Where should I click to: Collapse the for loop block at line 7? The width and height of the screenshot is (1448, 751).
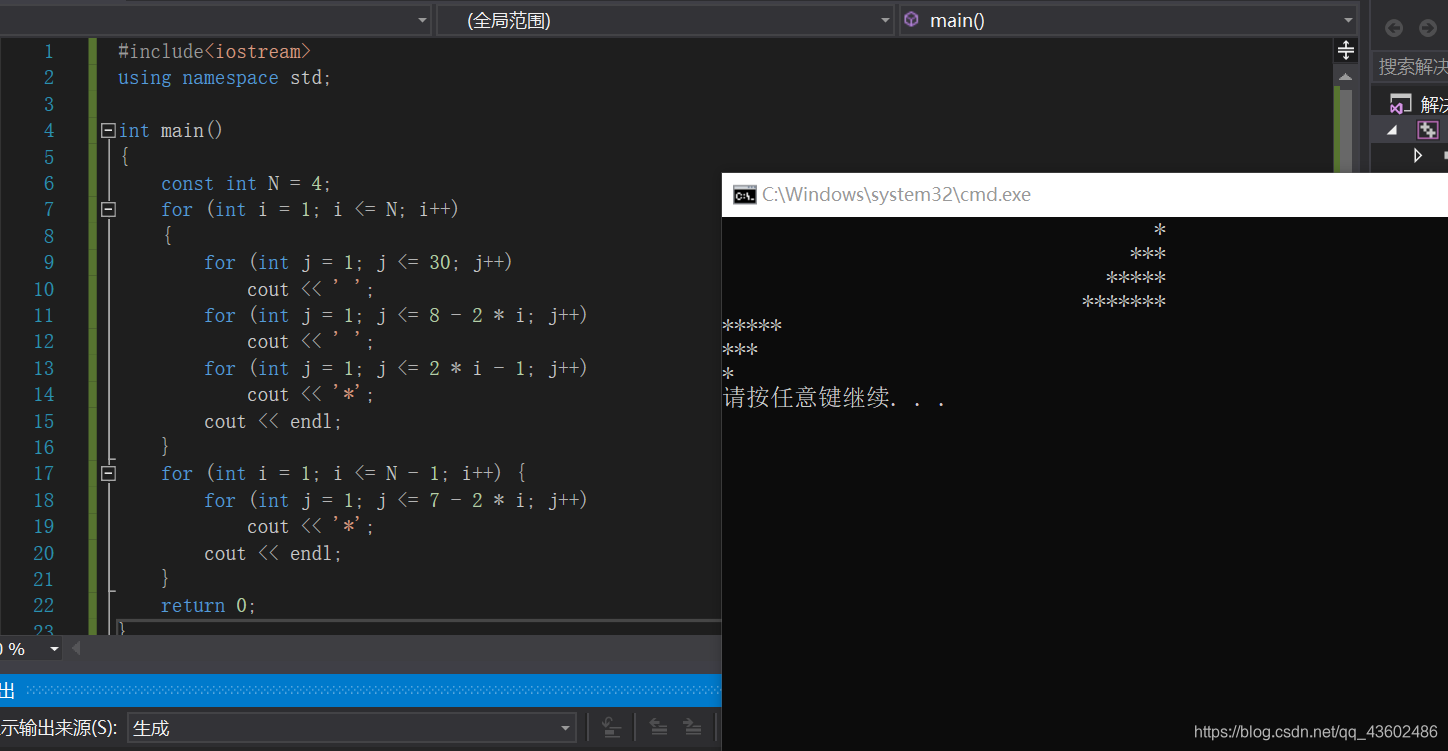click(x=108, y=210)
